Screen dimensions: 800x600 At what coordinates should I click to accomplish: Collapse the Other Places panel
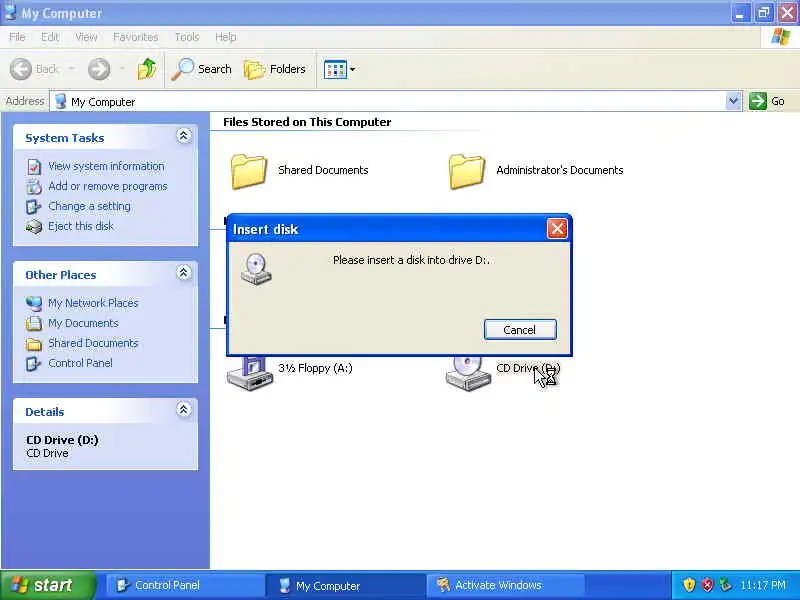click(184, 273)
